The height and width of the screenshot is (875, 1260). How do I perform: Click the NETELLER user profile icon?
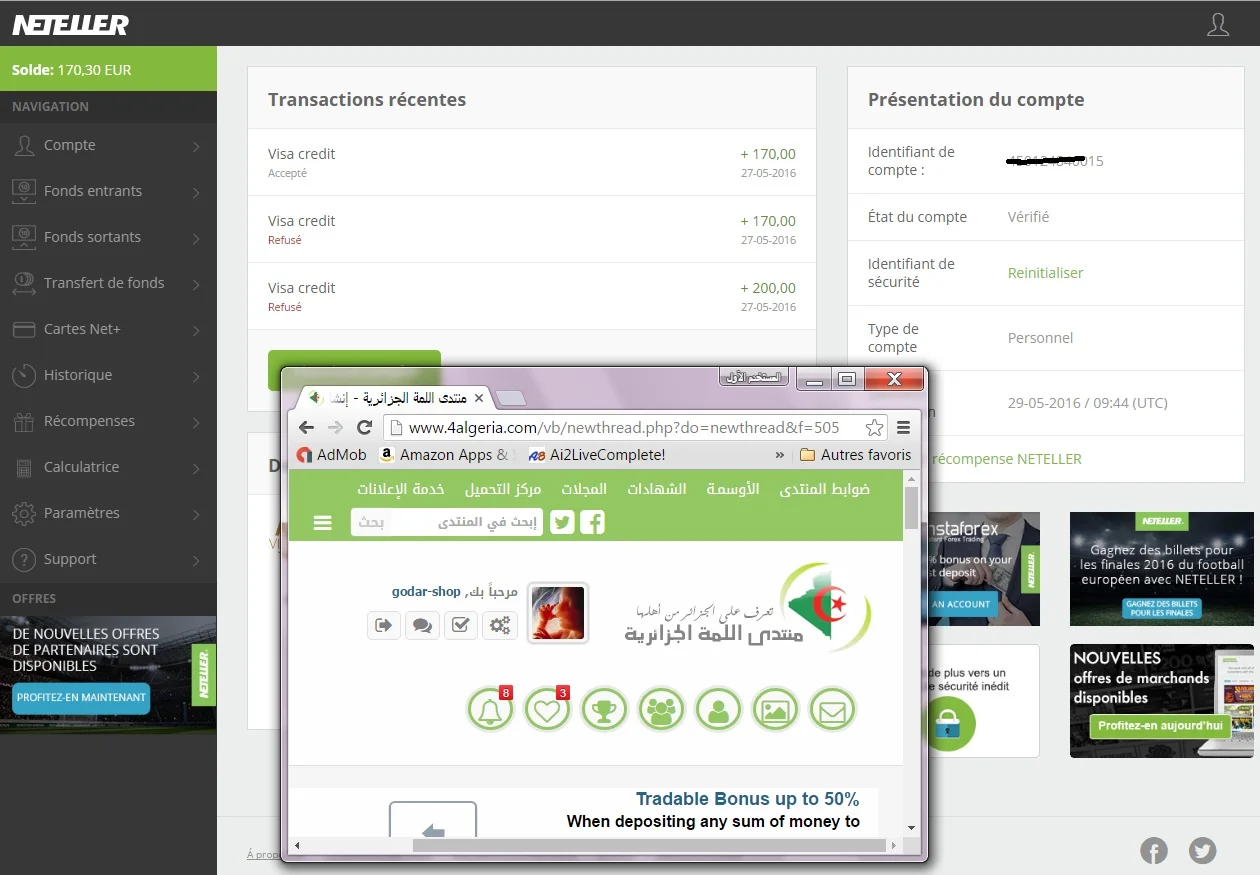tap(1217, 24)
